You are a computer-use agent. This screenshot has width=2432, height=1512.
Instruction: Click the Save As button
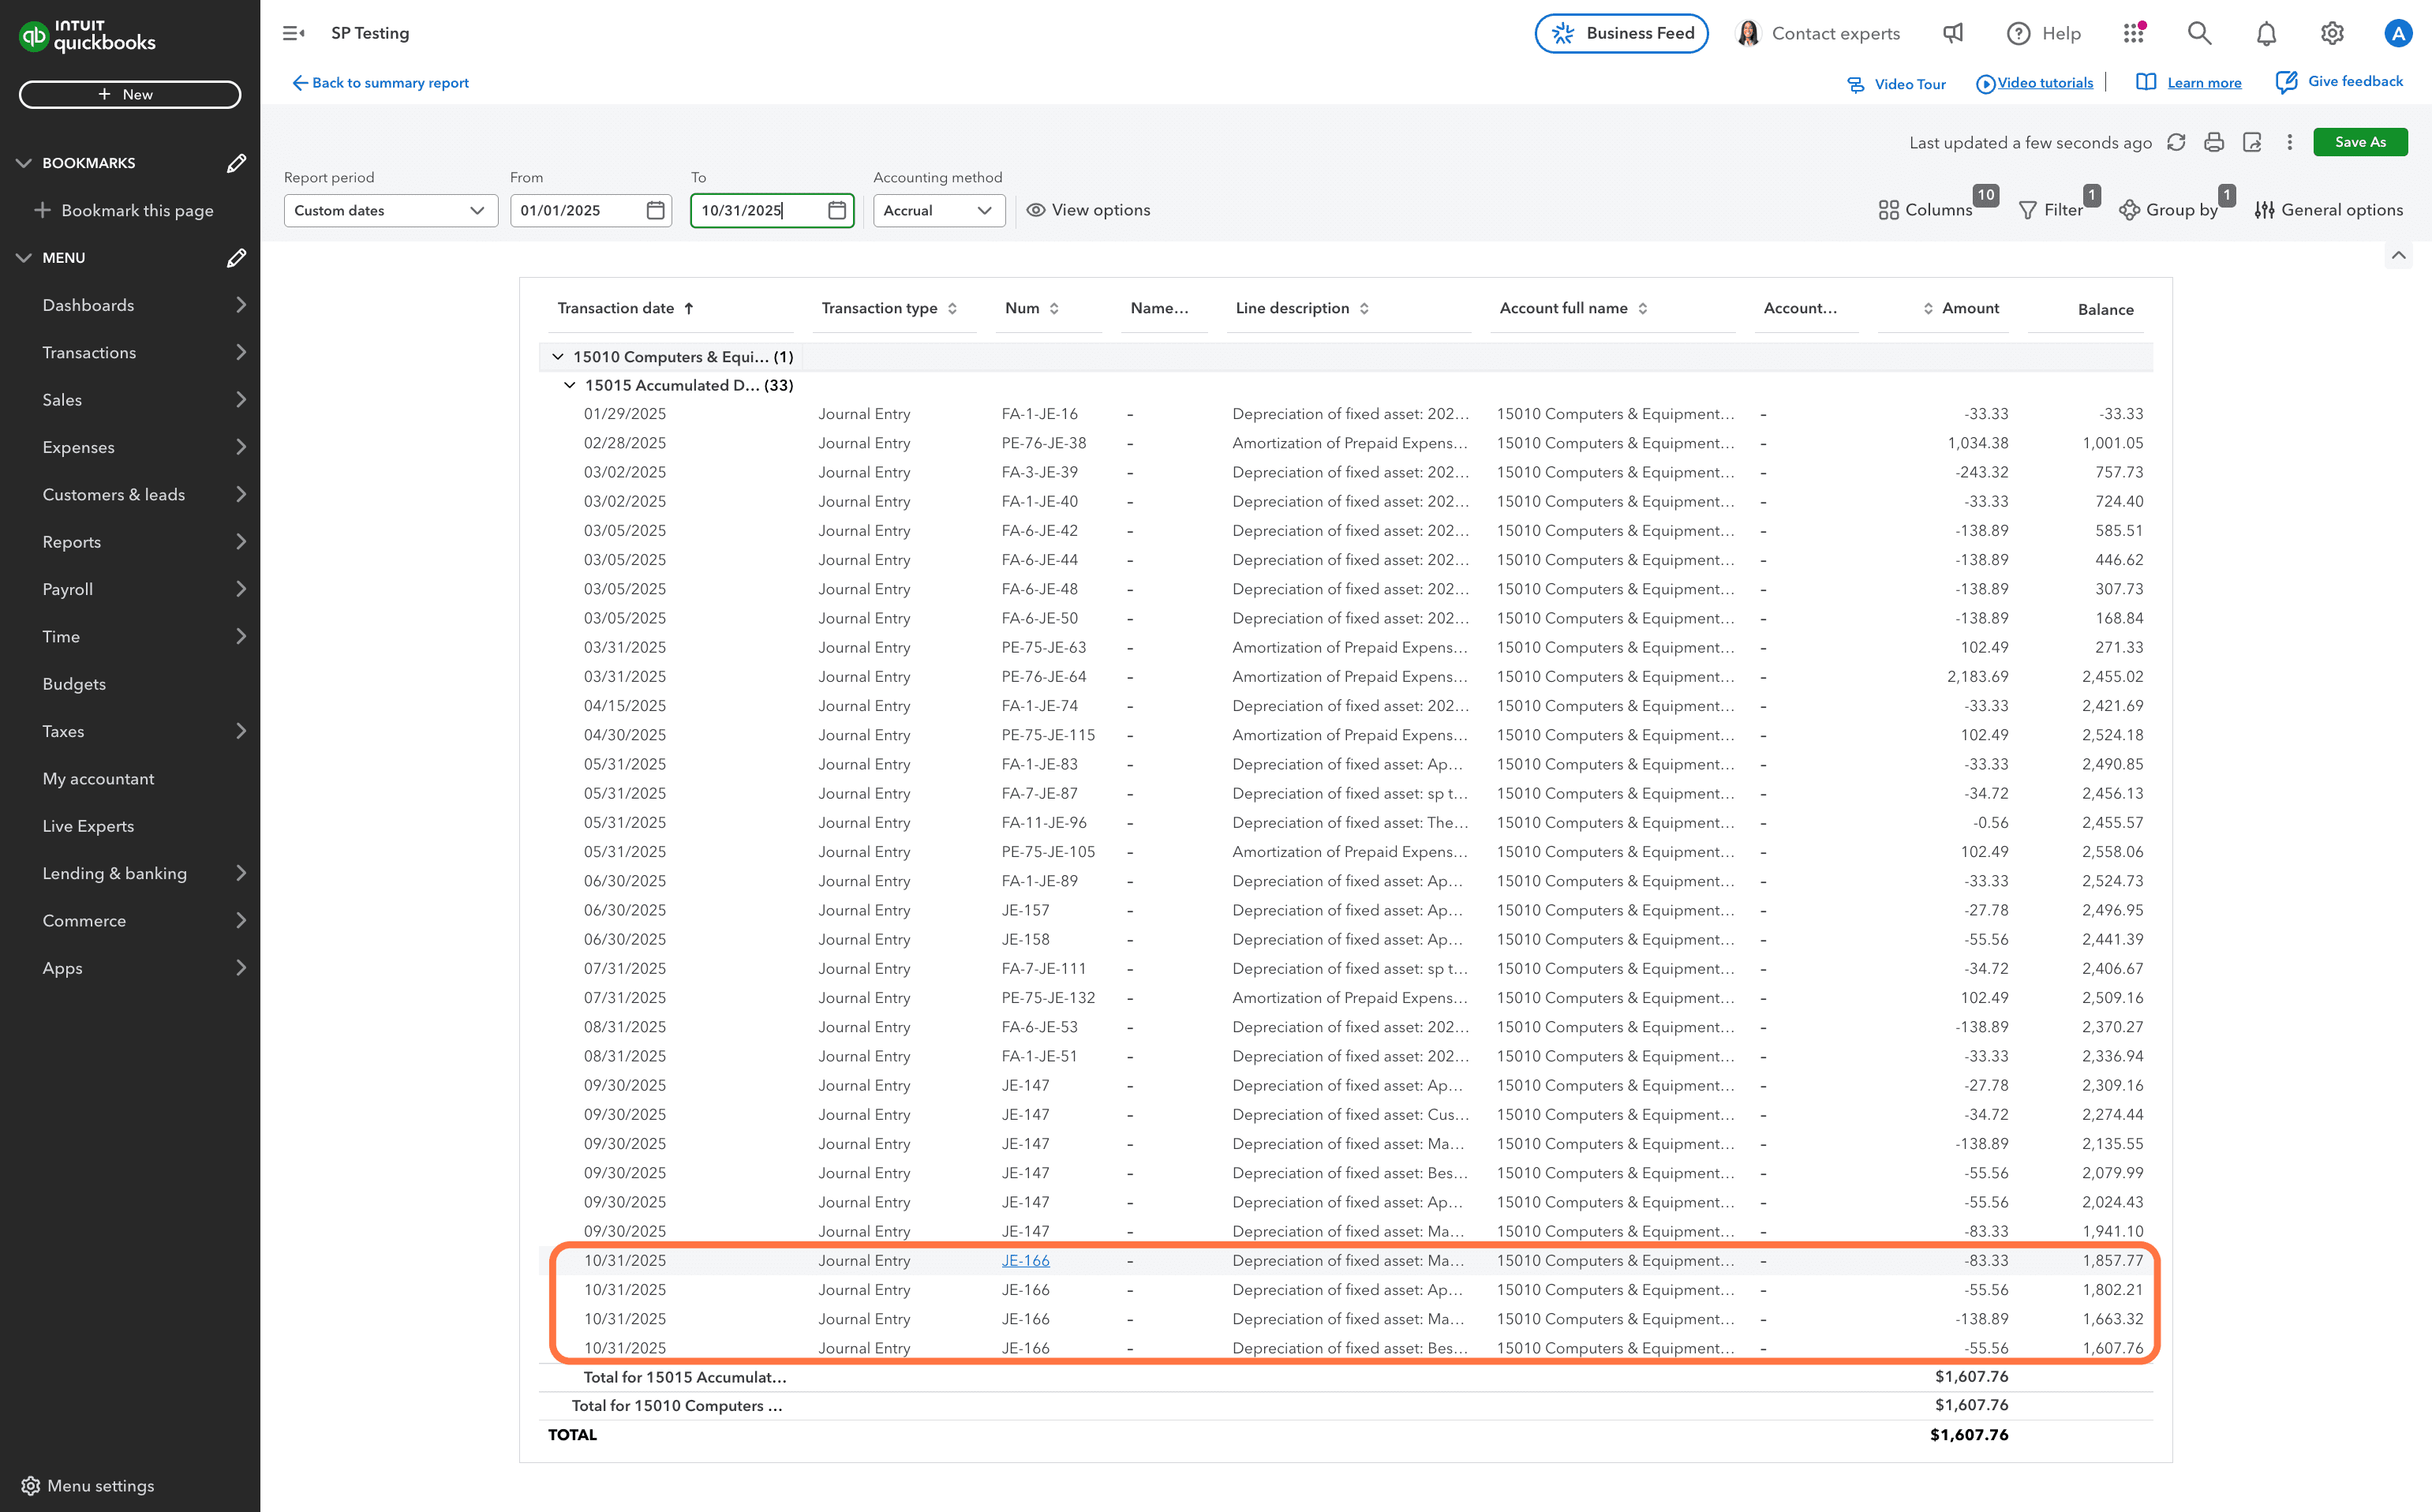point(2360,142)
